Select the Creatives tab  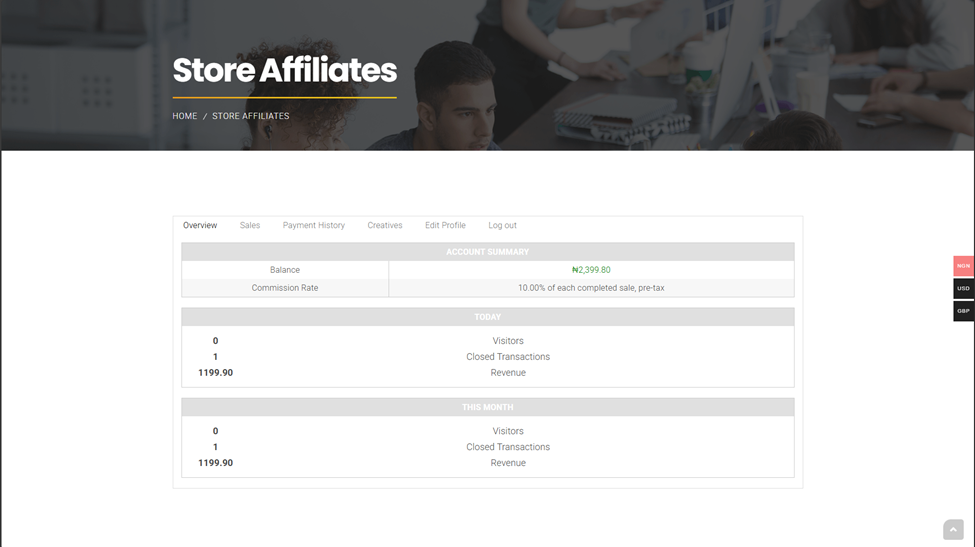click(384, 226)
